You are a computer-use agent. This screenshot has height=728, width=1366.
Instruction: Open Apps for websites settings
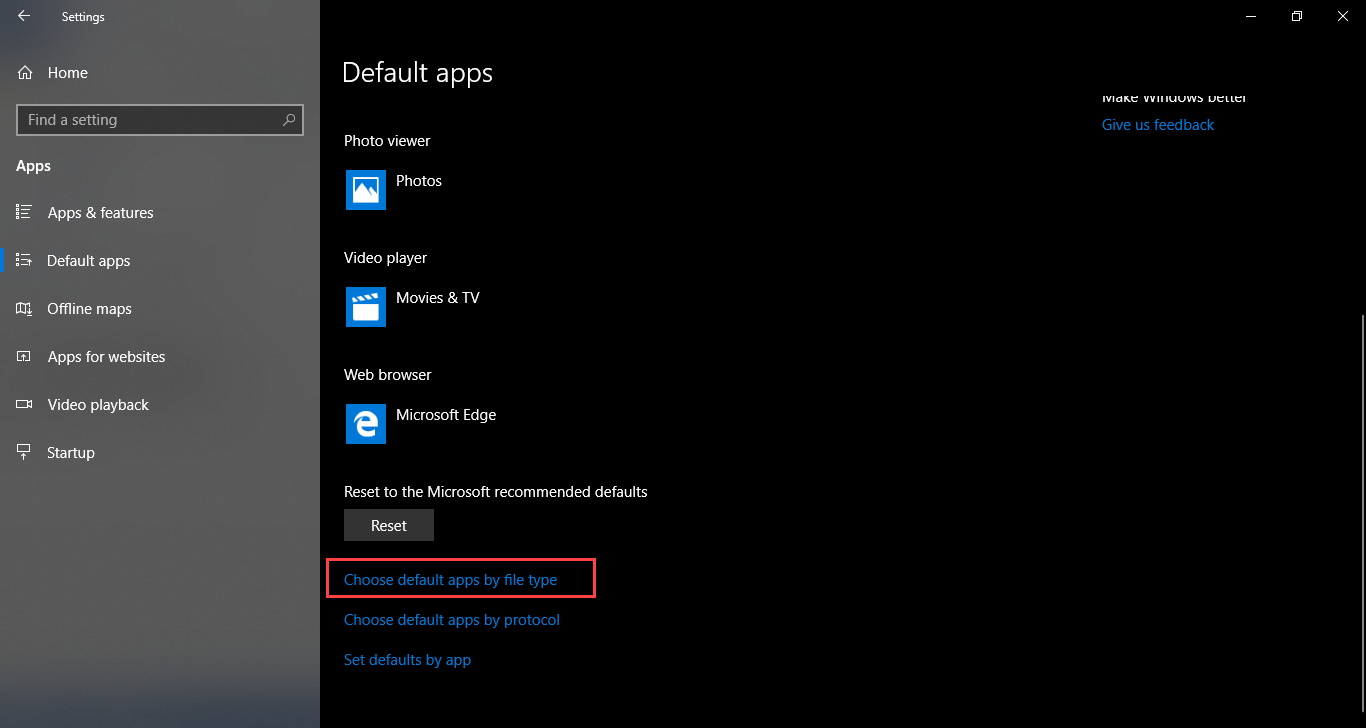106,356
